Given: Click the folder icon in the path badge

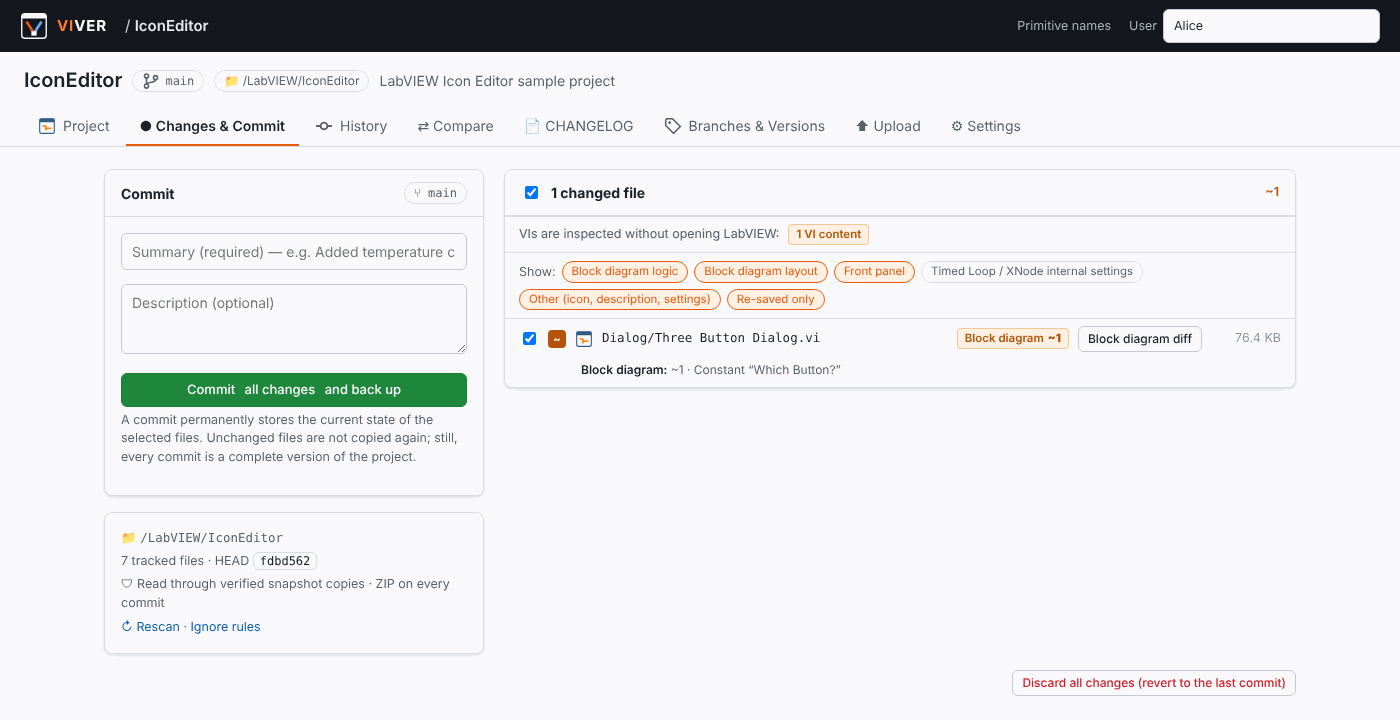Looking at the screenshot, I should [231, 81].
